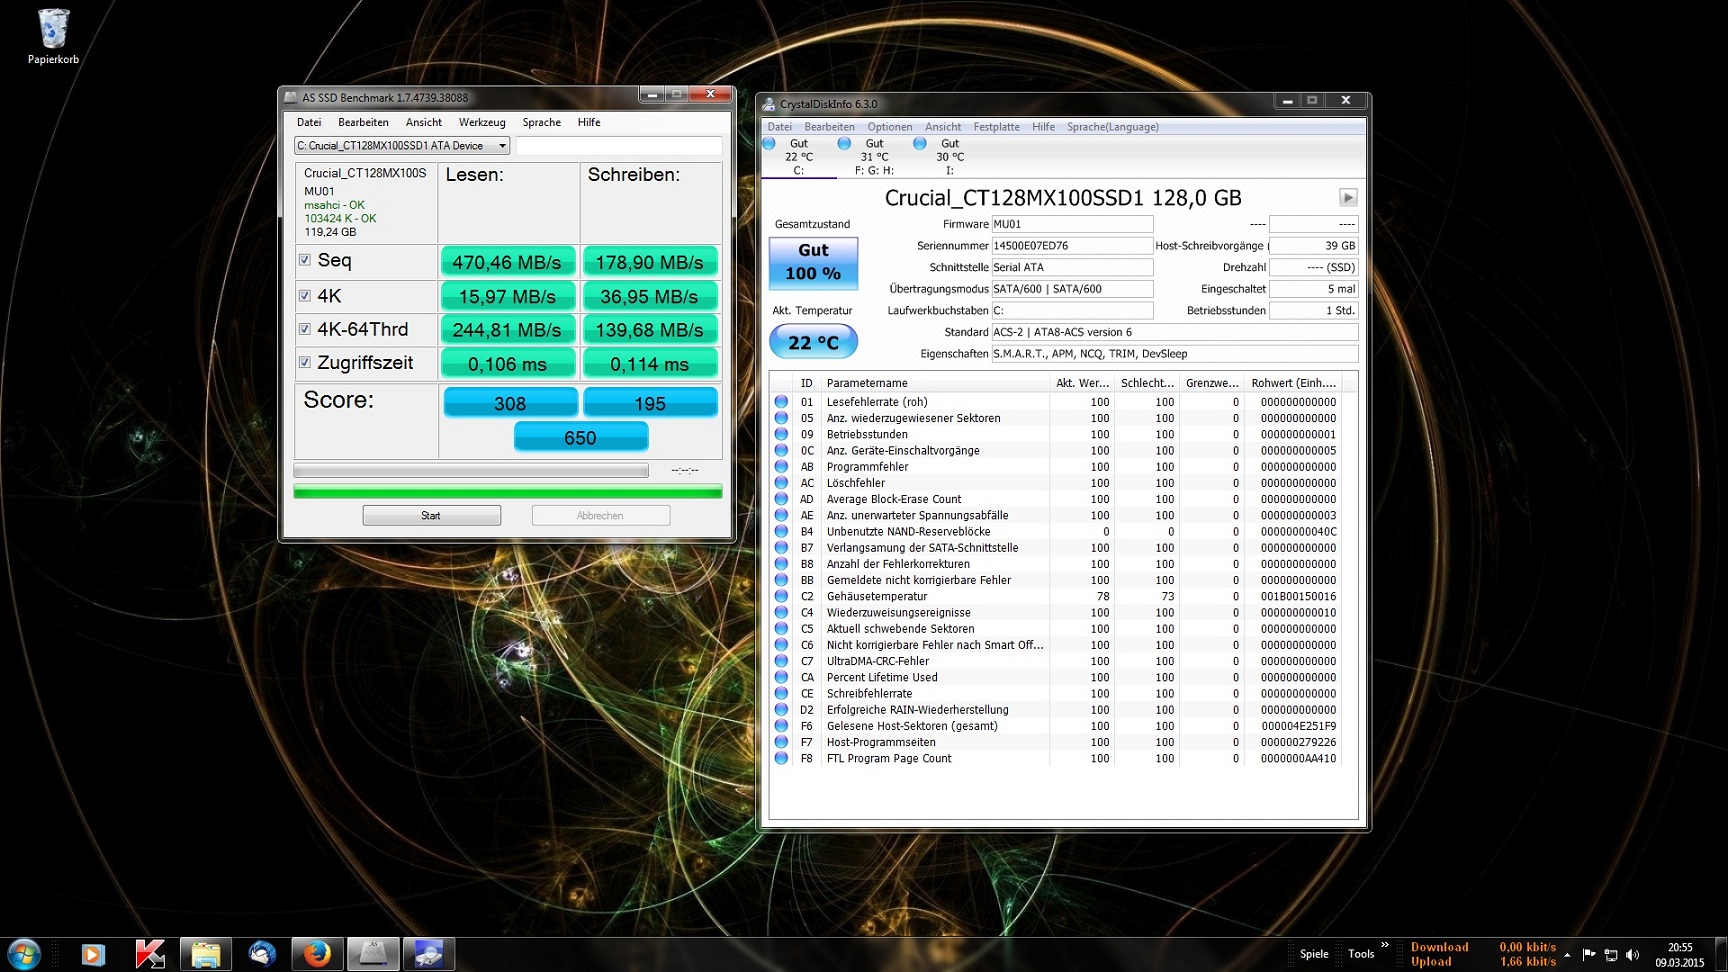Switch to CrystalDiskInfo taskbar icon
The width and height of the screenshot is (1728, 972).
tap(429, 954)
